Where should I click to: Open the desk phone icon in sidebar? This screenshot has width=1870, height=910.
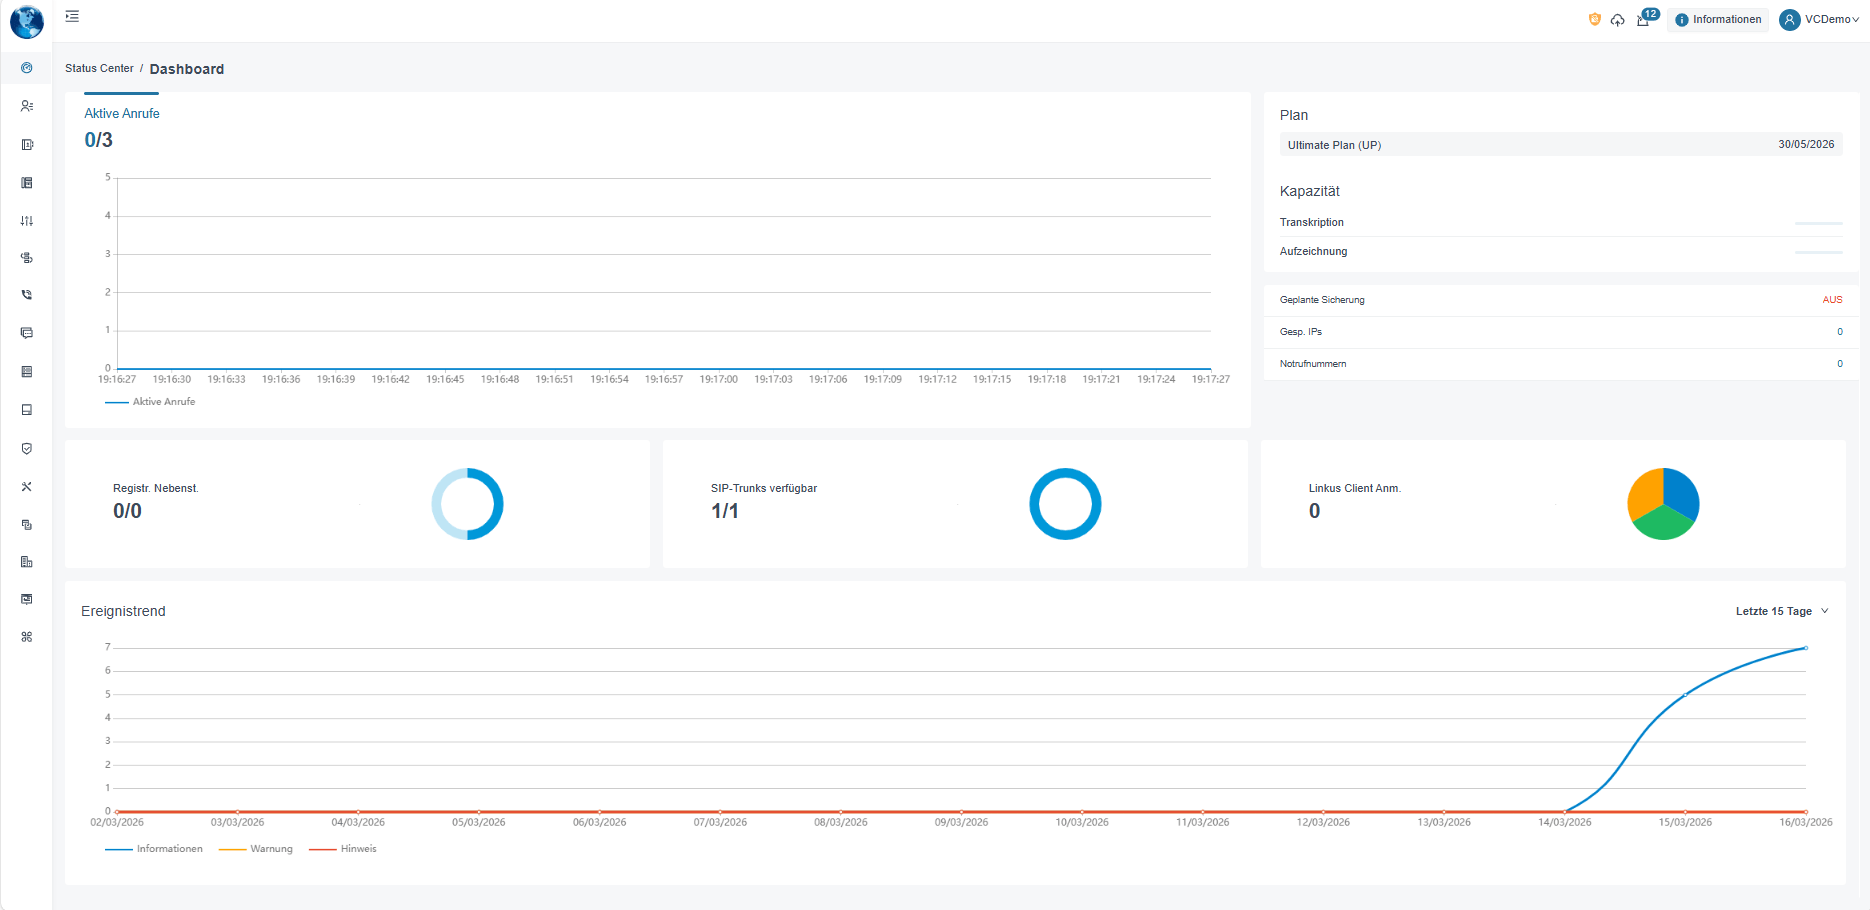27,183
